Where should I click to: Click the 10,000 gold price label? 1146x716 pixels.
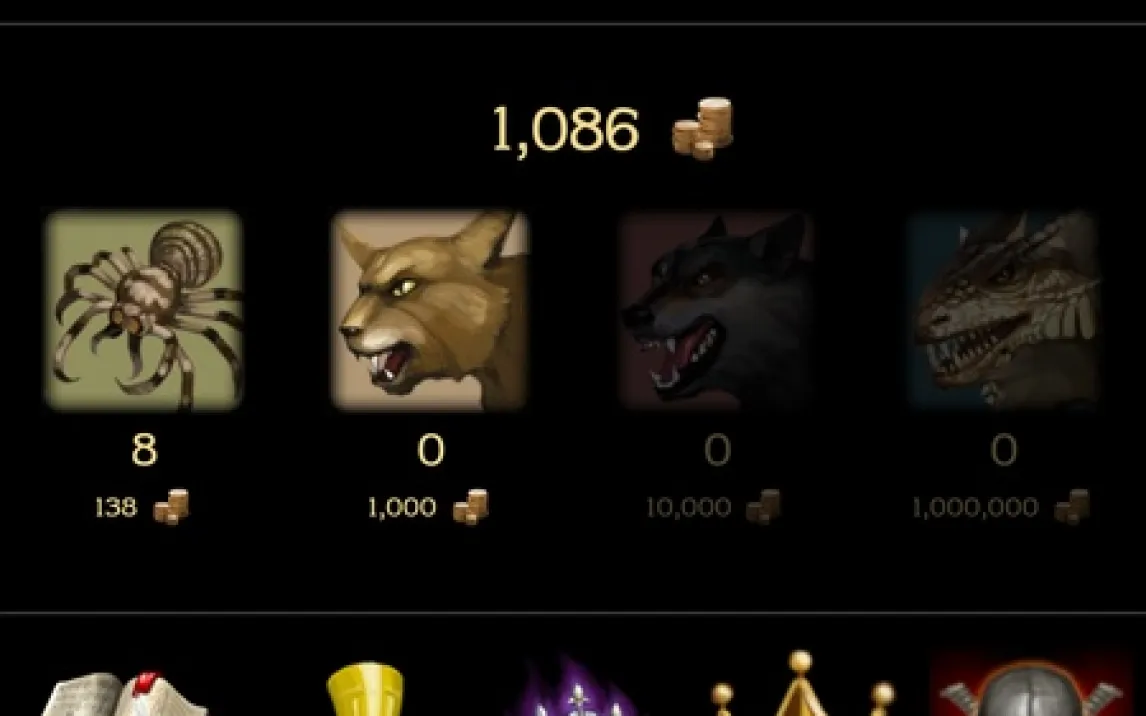688,507
